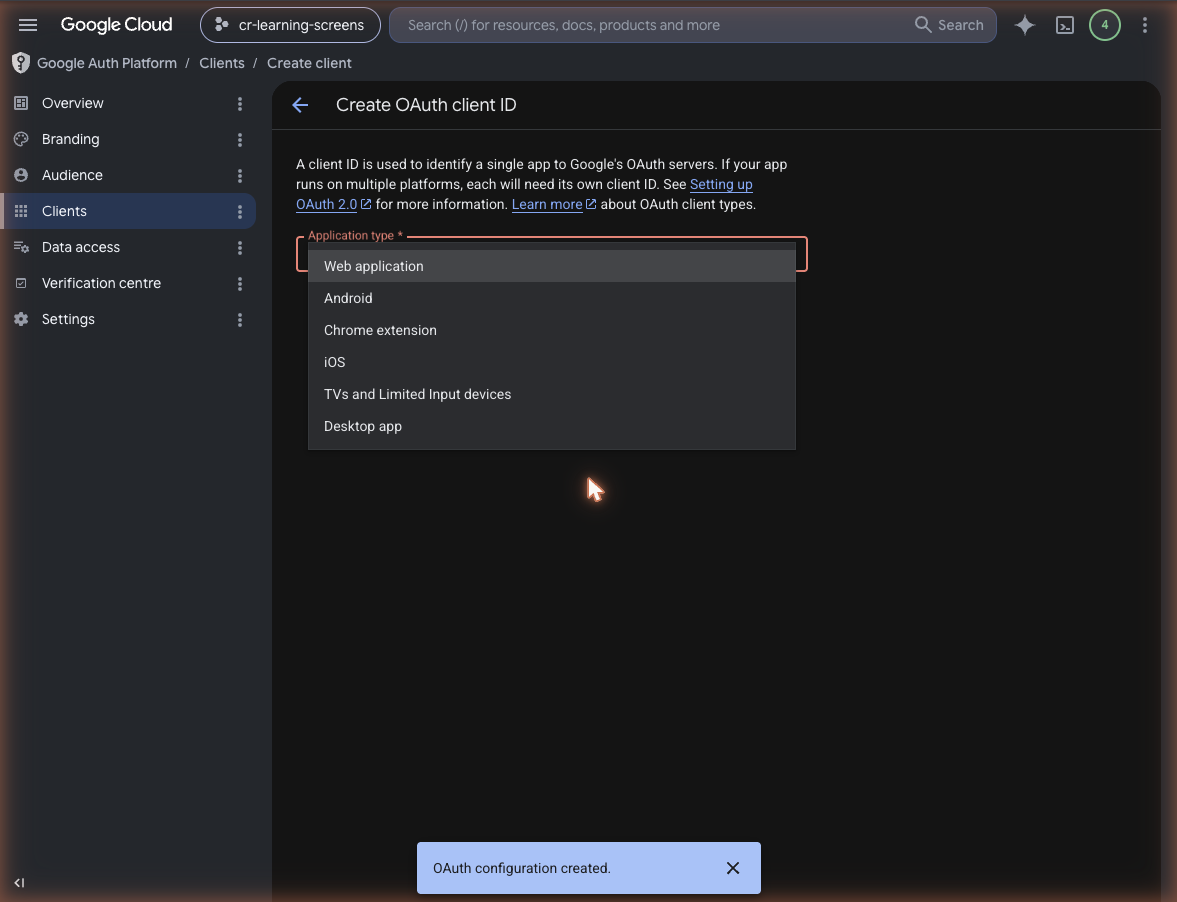Click the Google Cloud logo
This screenshot has height=902, width=1177.
(116, 25)
